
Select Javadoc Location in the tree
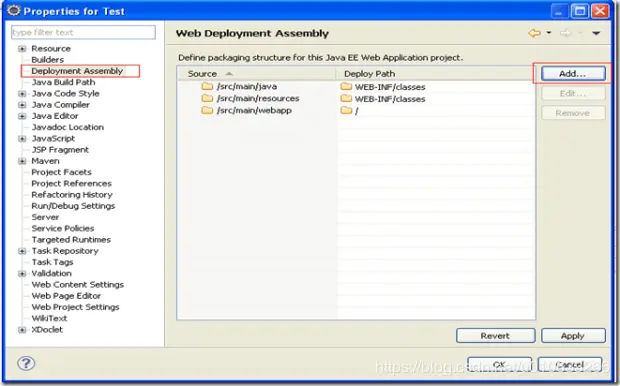tap(68, 127)
